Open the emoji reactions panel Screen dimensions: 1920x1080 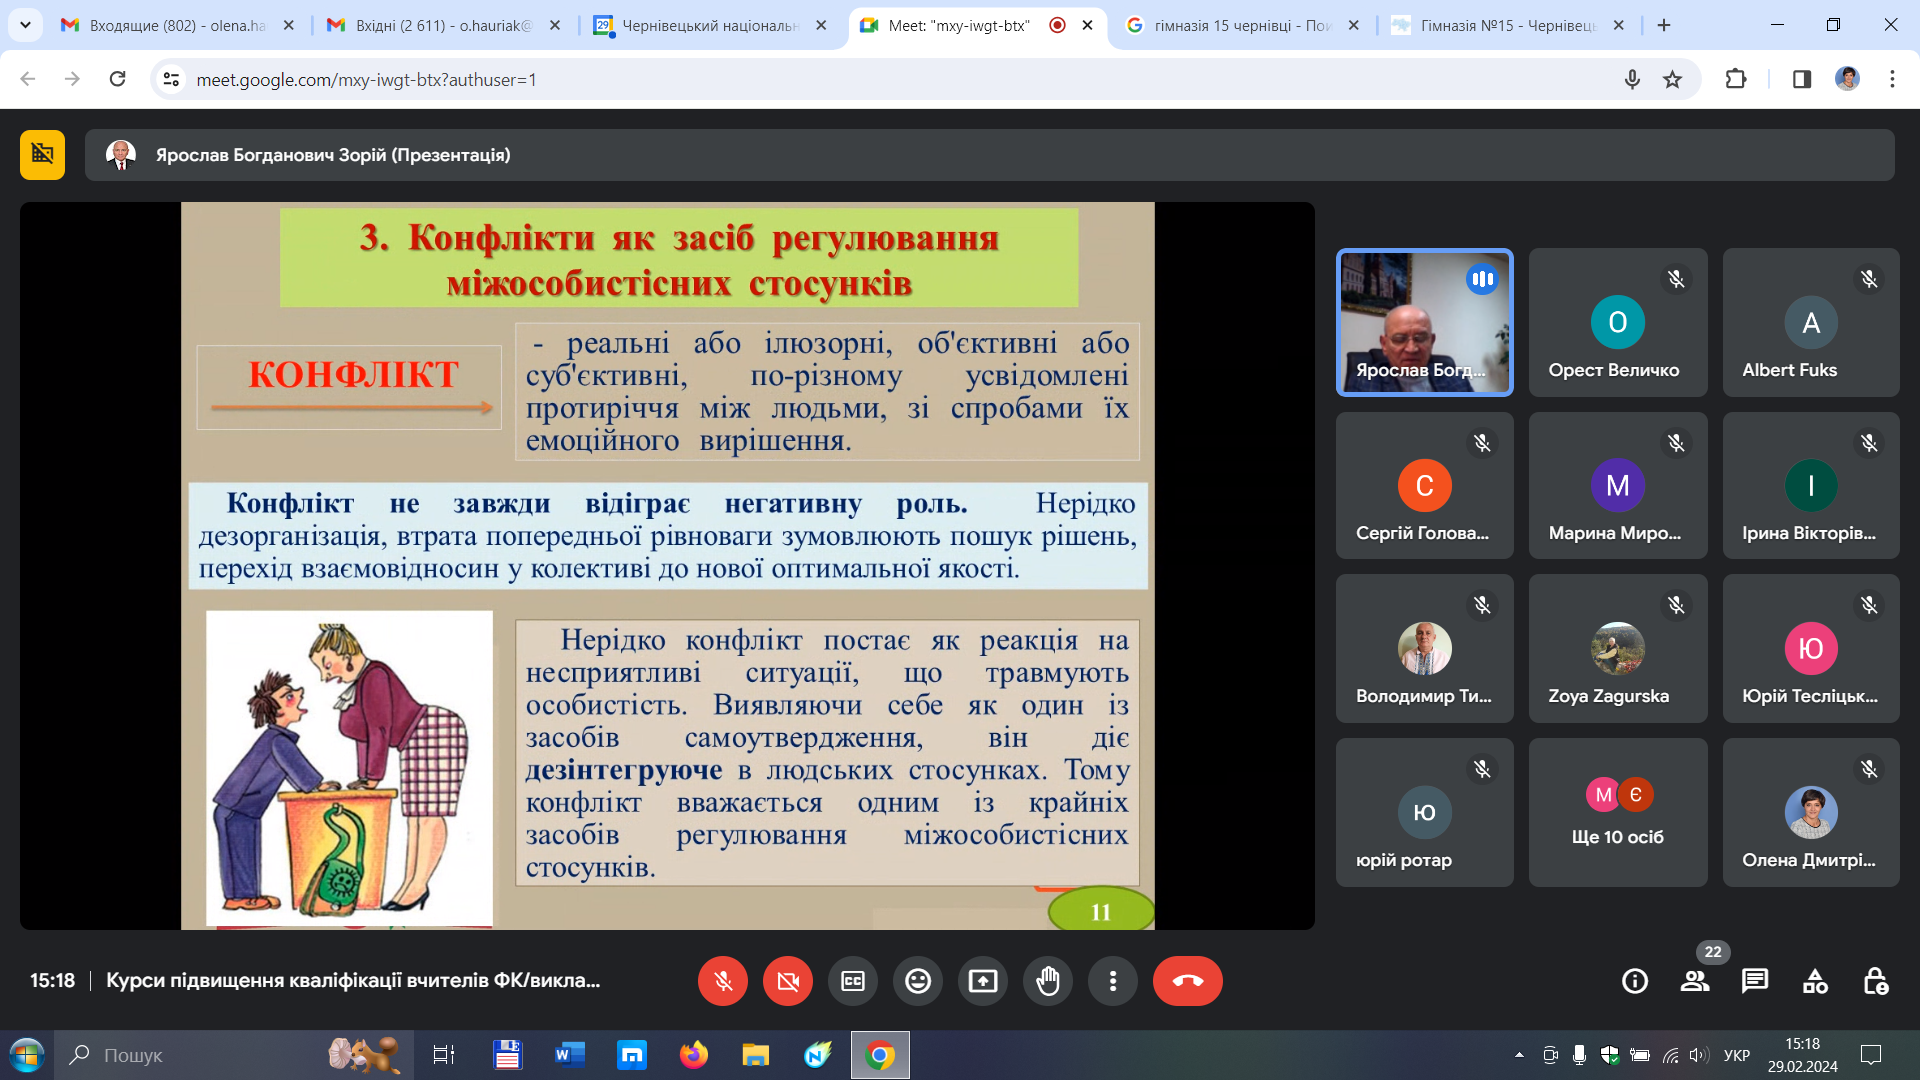pyautogui.click(x=918, y=981)
